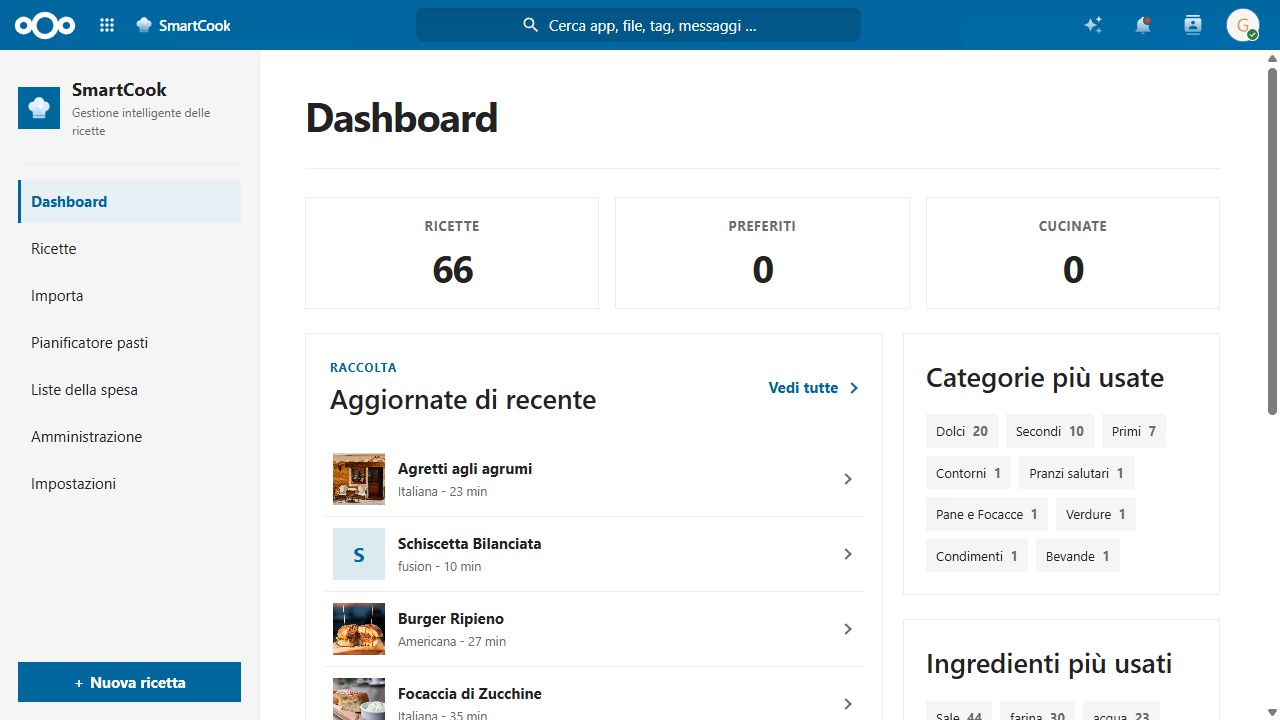Open the 'Schiscetta Bilanciata' recipe title
Viewport: 1280px width, 720px height.
(x=469, y=544)
